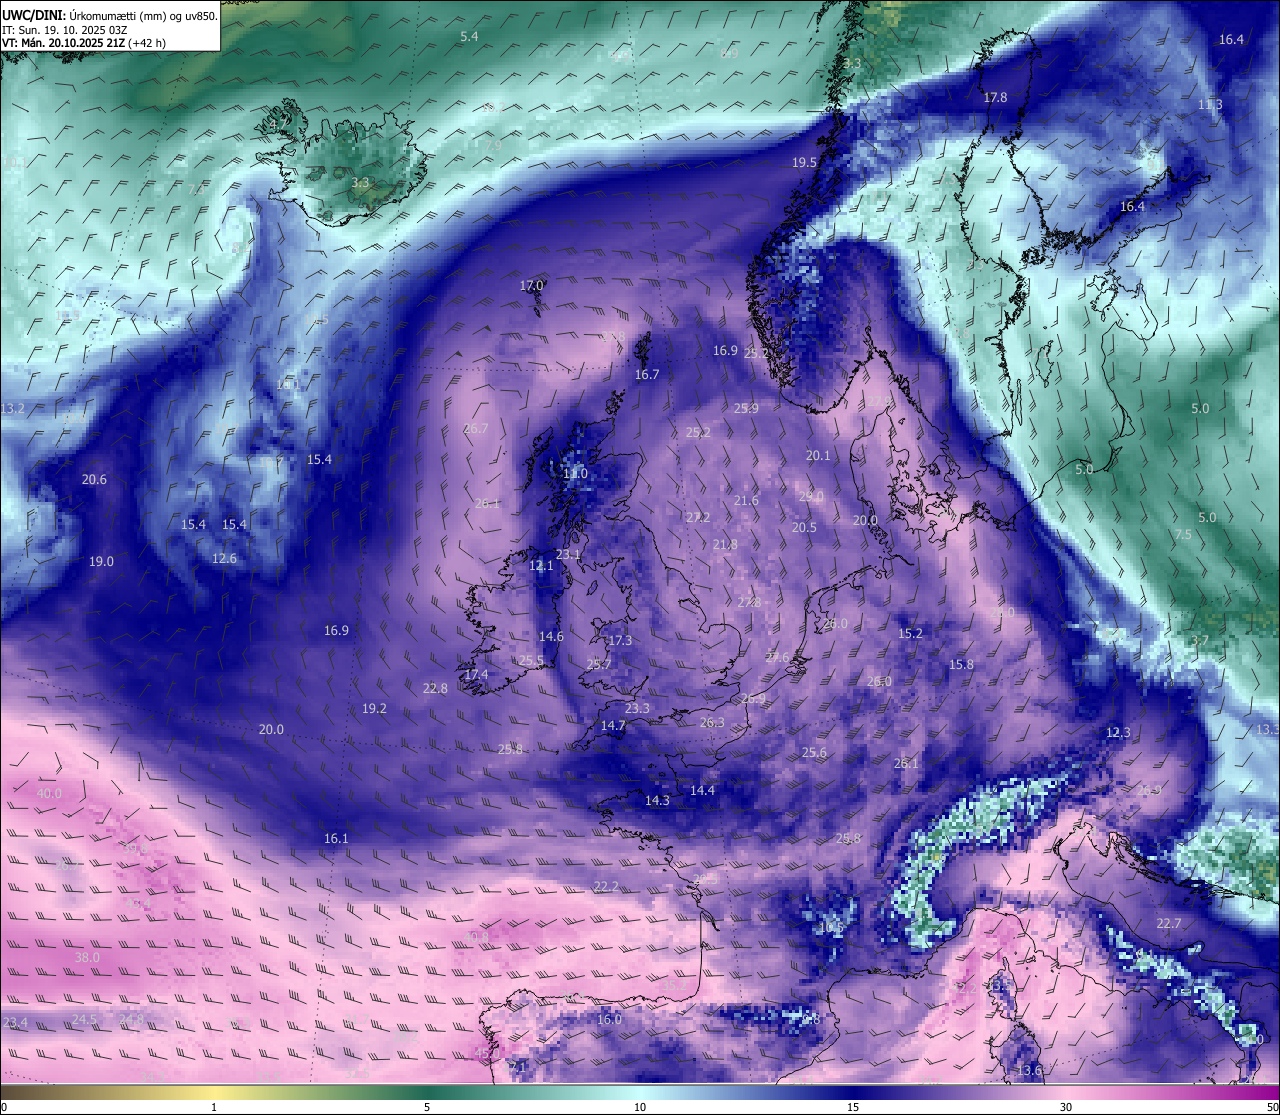Click the map value "20.6" in the western Atlantic
This screenshot has width=1280, height=1115.
94,480
